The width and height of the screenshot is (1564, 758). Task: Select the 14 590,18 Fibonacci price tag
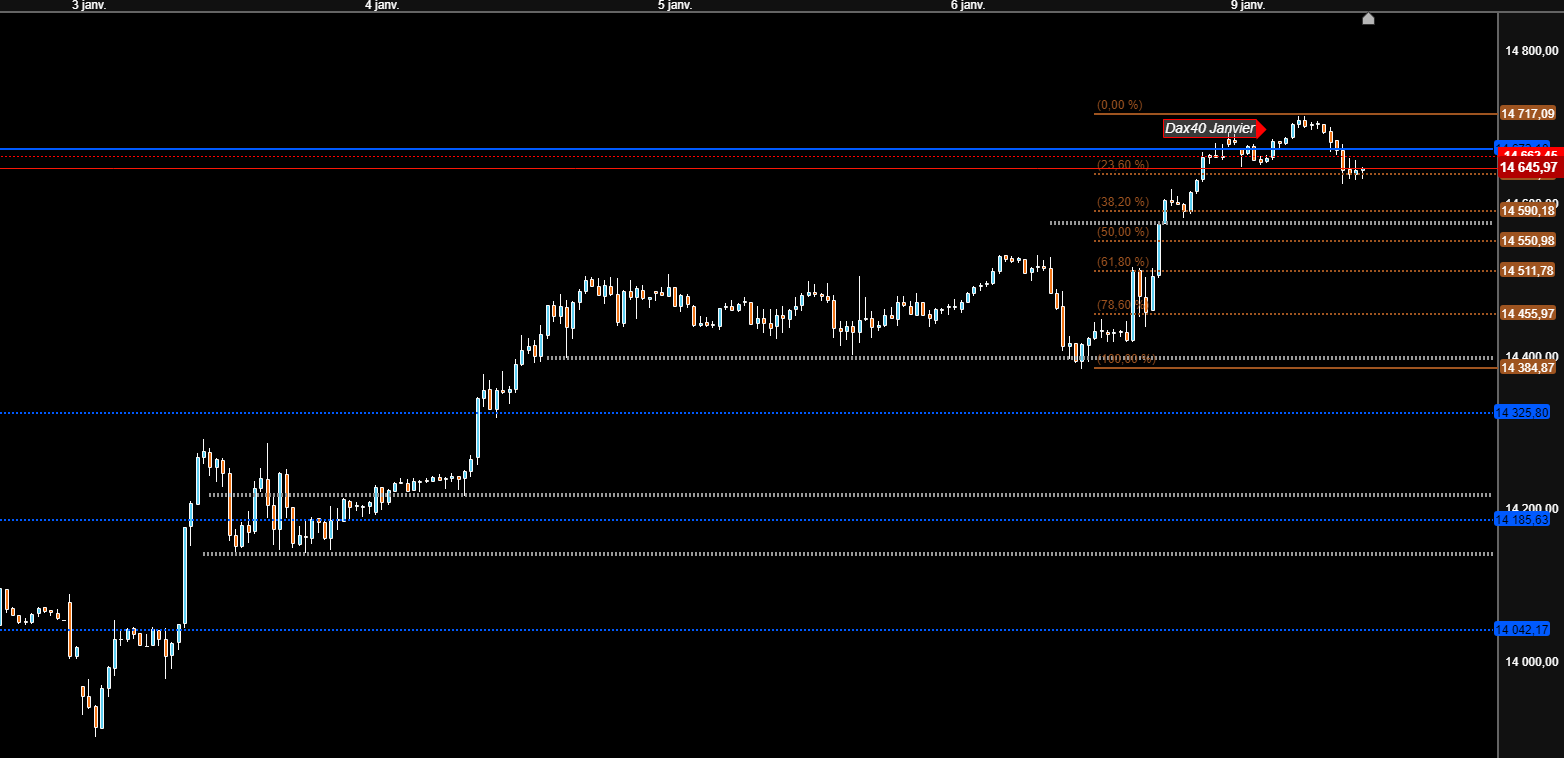coord(1528,210)
